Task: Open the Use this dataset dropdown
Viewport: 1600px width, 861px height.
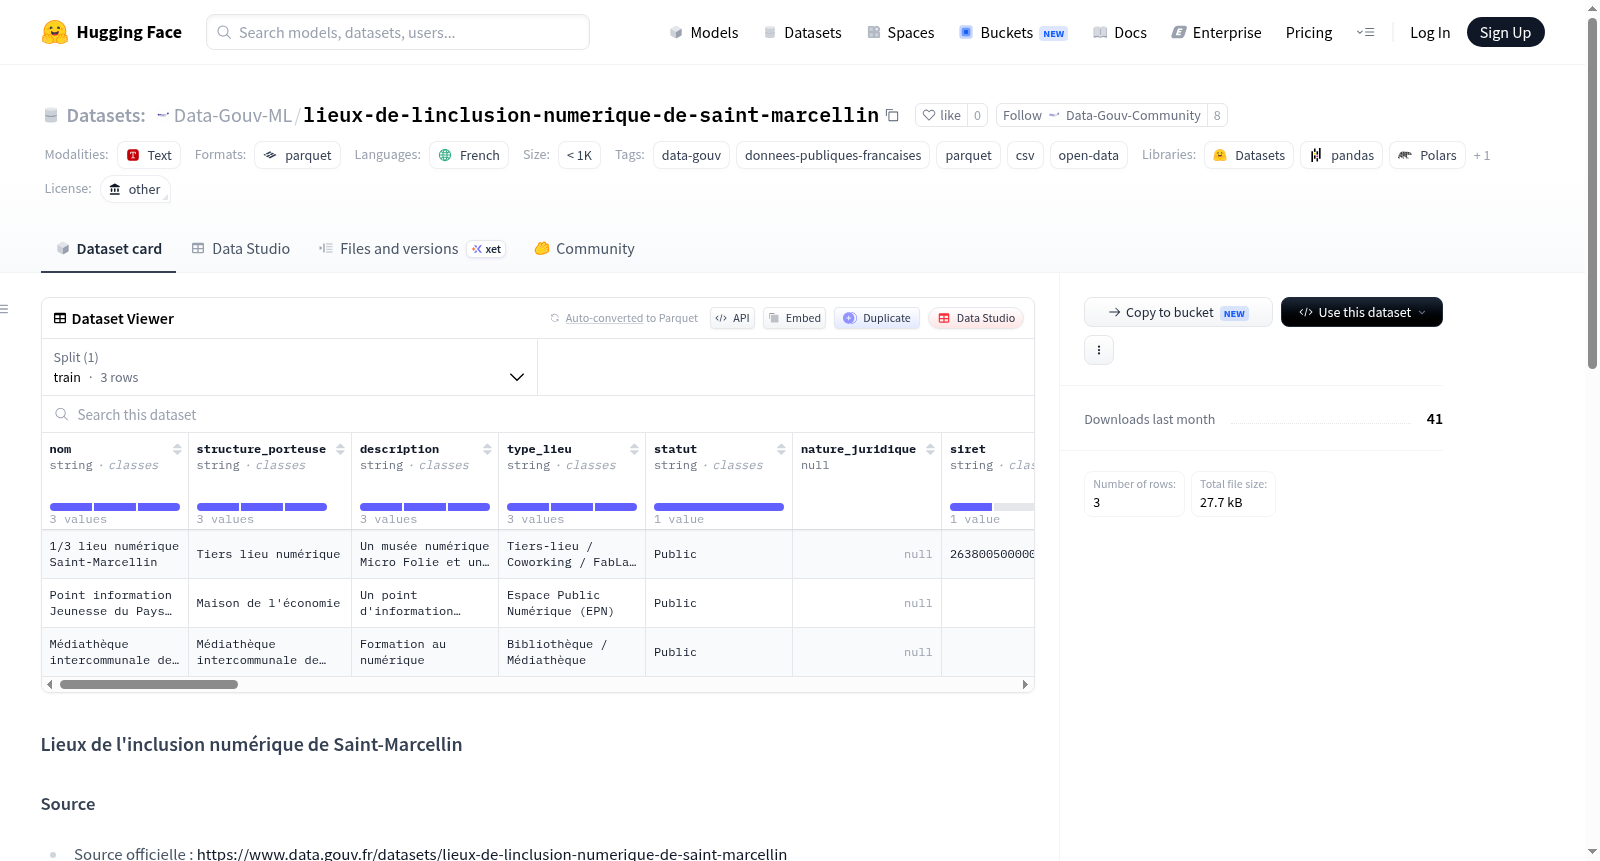Action: [1362, 312]
